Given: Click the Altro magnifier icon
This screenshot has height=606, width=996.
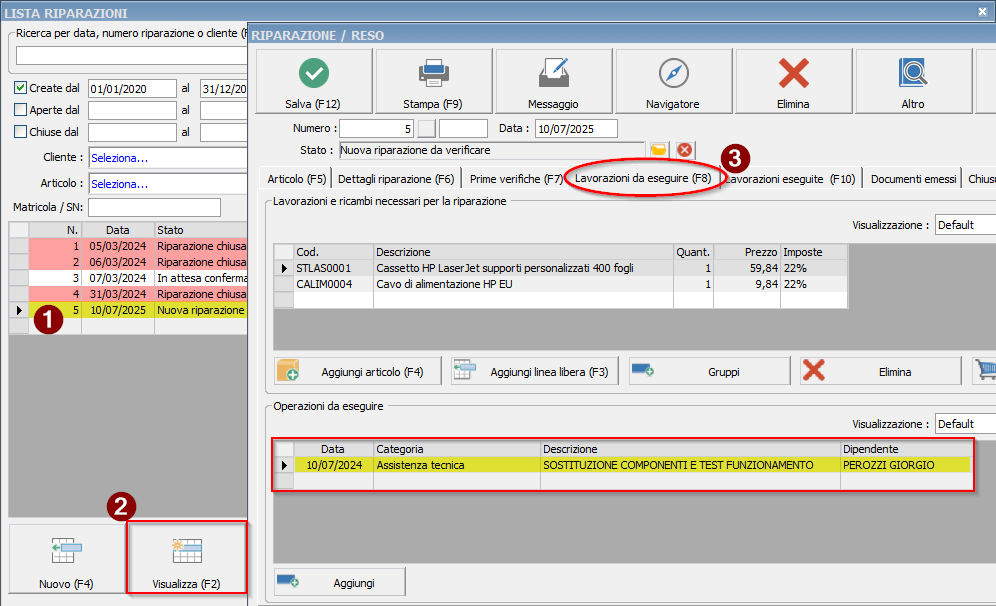Looking at the screenshot, I should [912, 74].
